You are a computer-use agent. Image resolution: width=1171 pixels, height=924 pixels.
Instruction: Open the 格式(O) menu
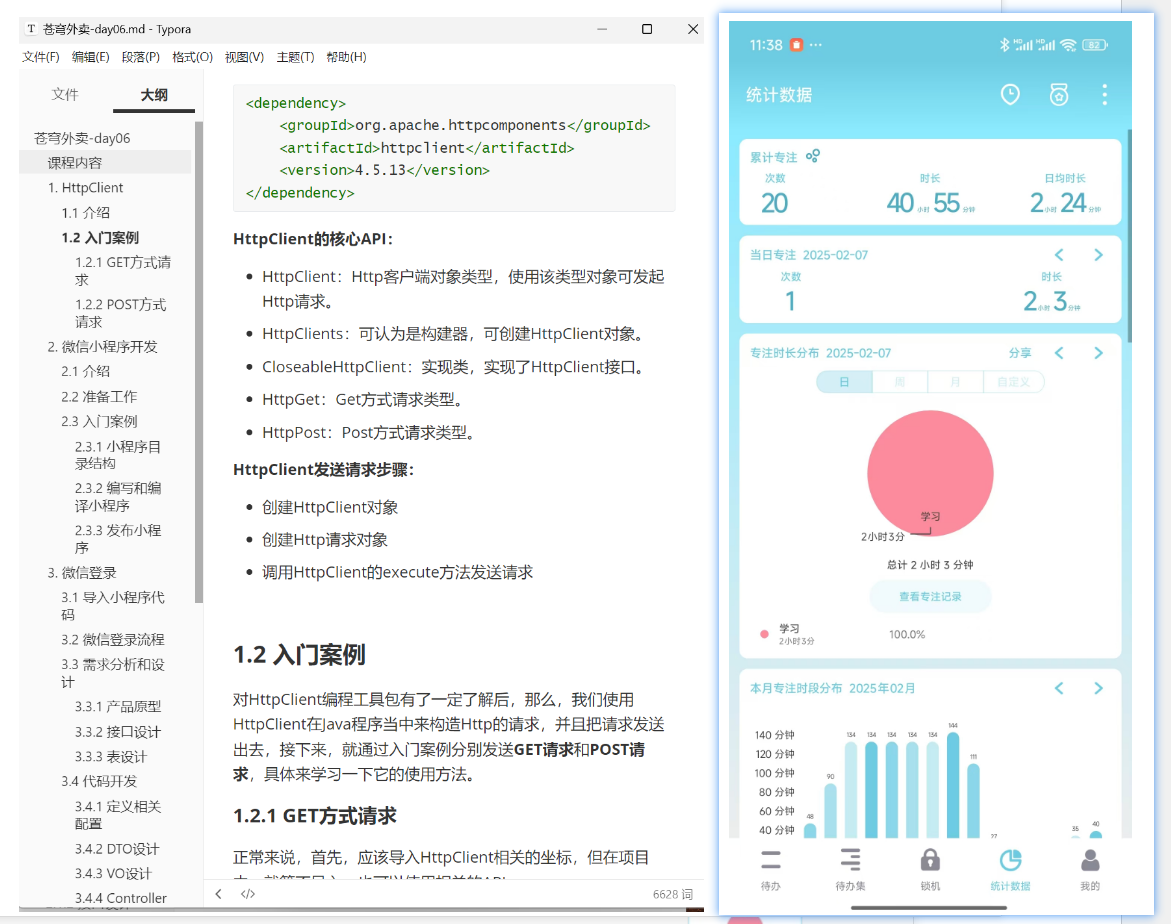point(192,57)
